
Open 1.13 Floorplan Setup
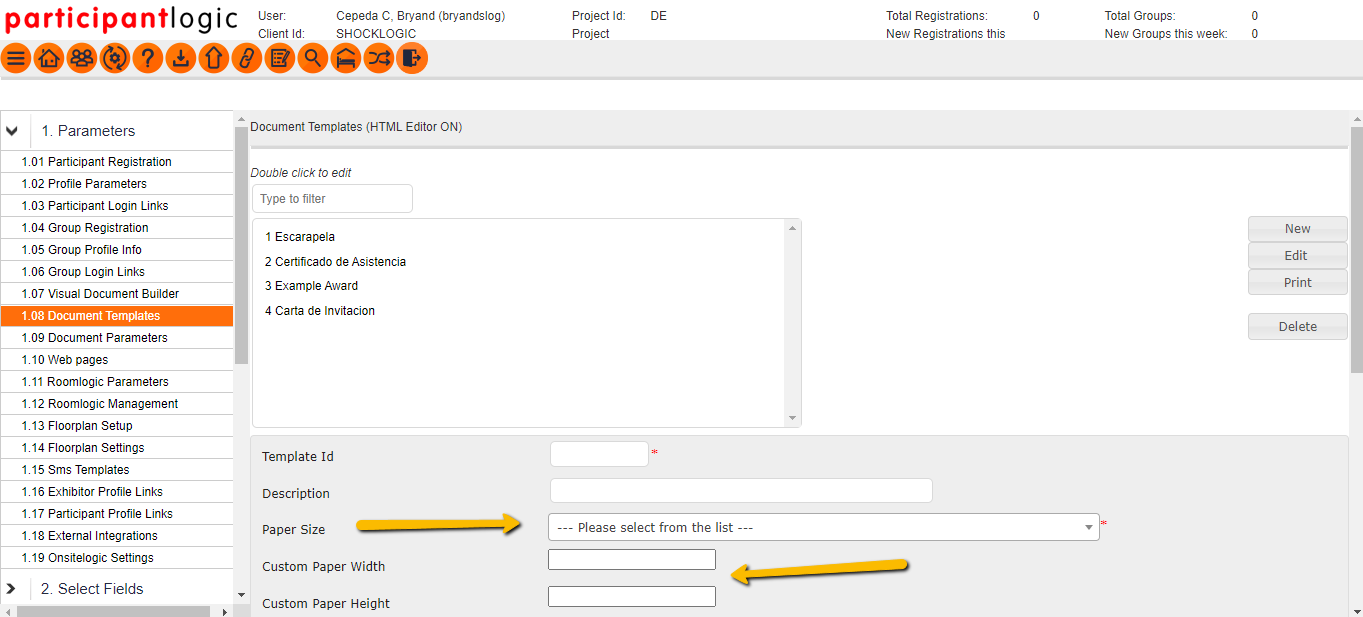(x=117, y=426)
